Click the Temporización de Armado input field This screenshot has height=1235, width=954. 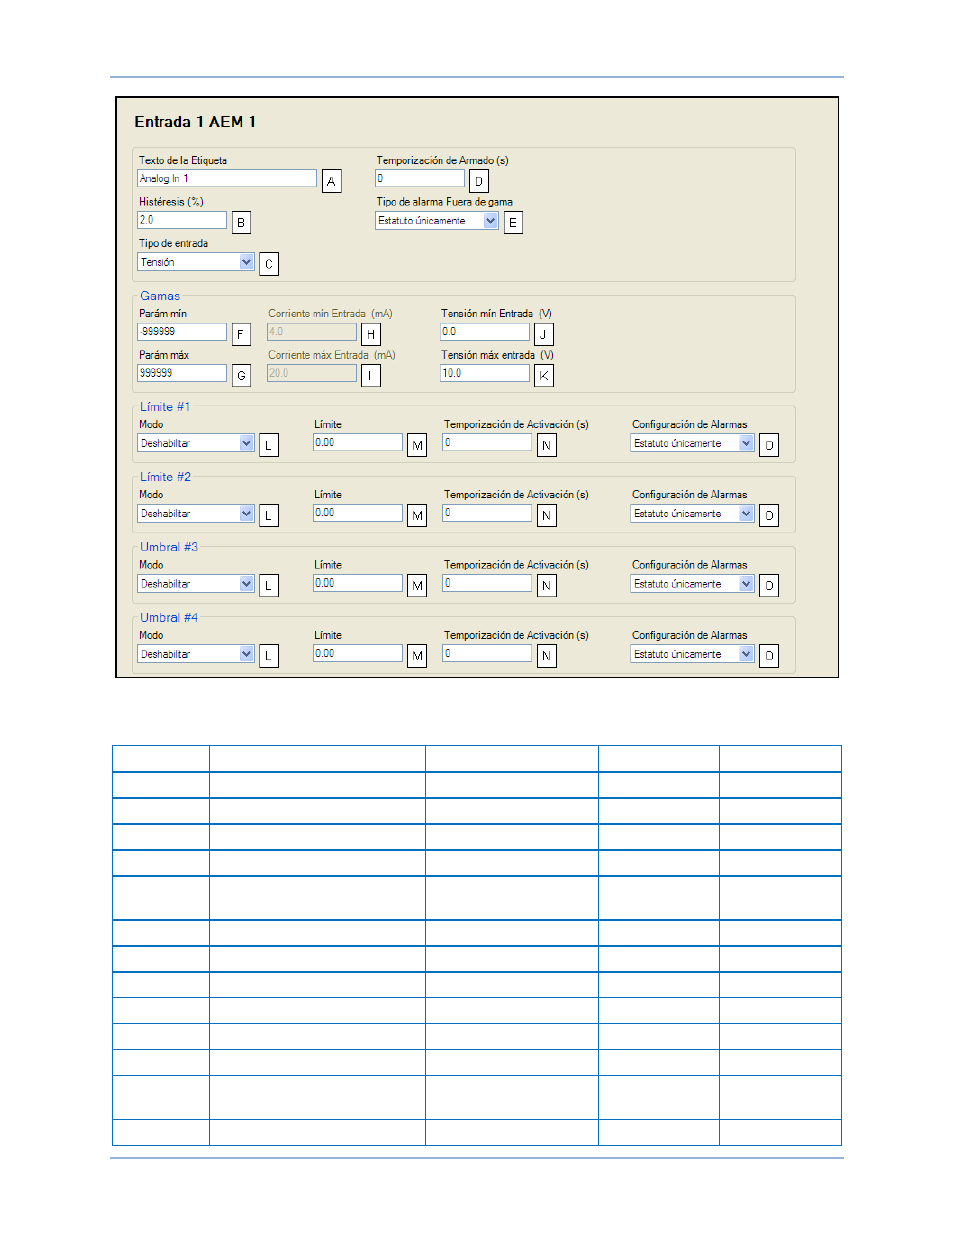click(x=420, y=178)
